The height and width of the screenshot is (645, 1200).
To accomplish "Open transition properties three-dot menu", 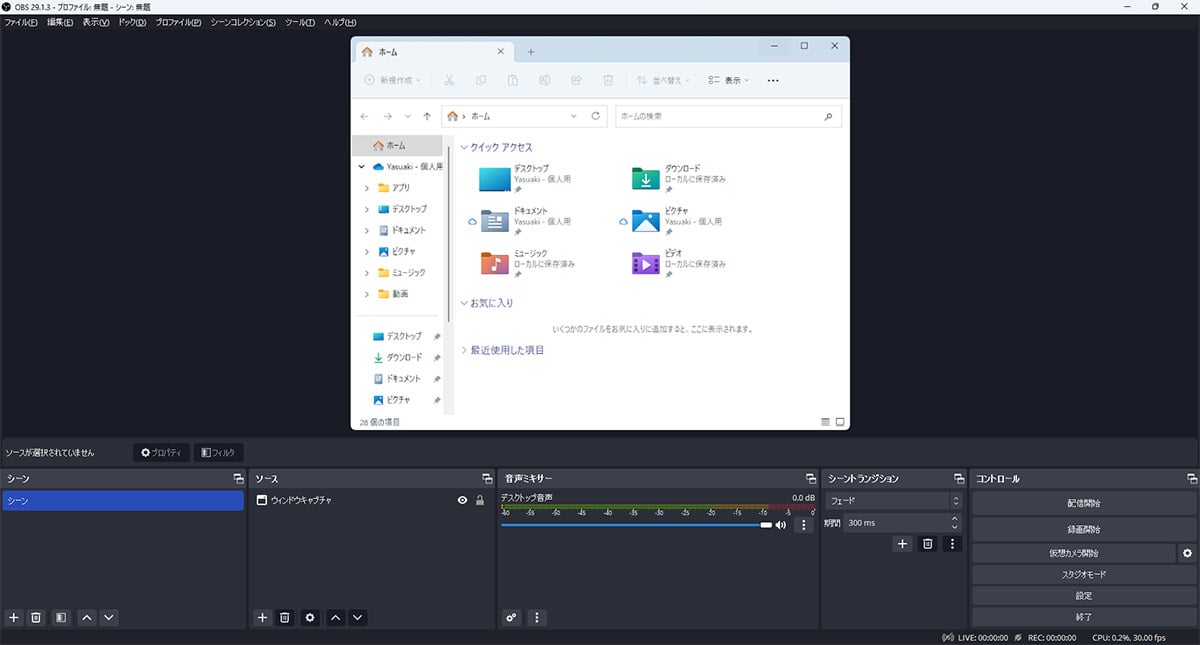I will (952, 543).
